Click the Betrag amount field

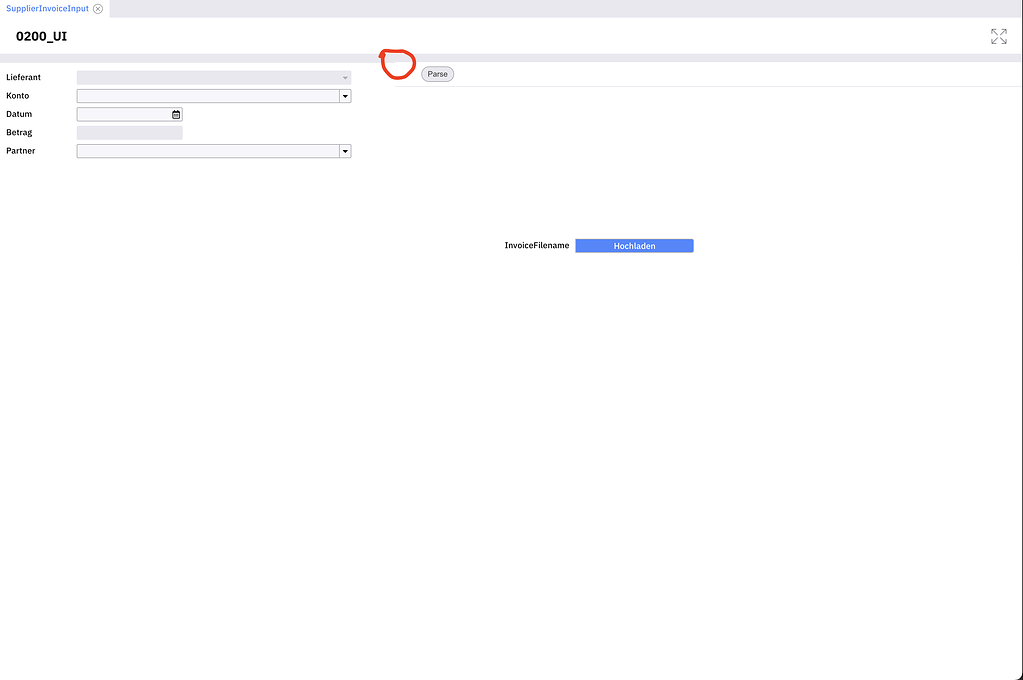129,132
